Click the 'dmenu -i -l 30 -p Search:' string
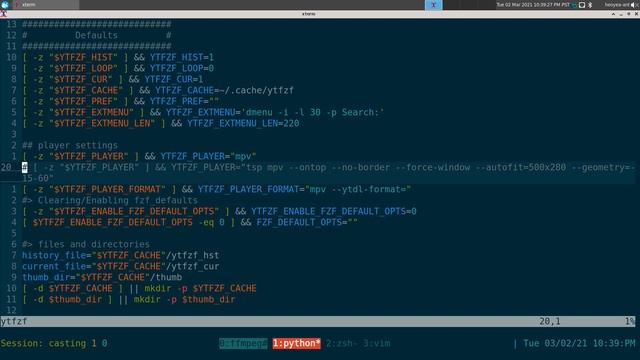Image resolution: width=640 pixels, height=360 pixels. (x=313, y=112)
